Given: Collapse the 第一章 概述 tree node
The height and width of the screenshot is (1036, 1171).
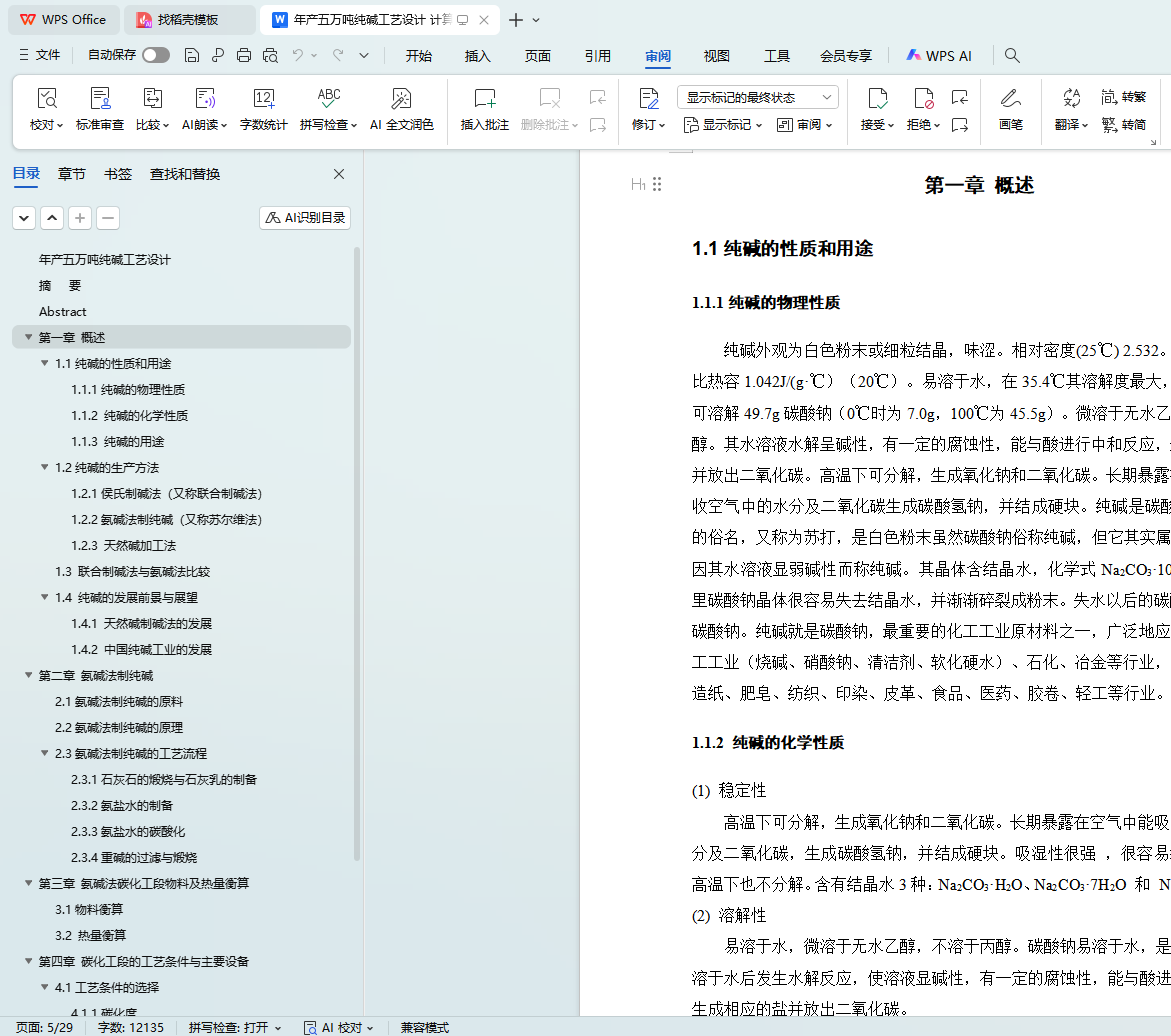Looking at the screenshot, I should click(x=28, y=338).
